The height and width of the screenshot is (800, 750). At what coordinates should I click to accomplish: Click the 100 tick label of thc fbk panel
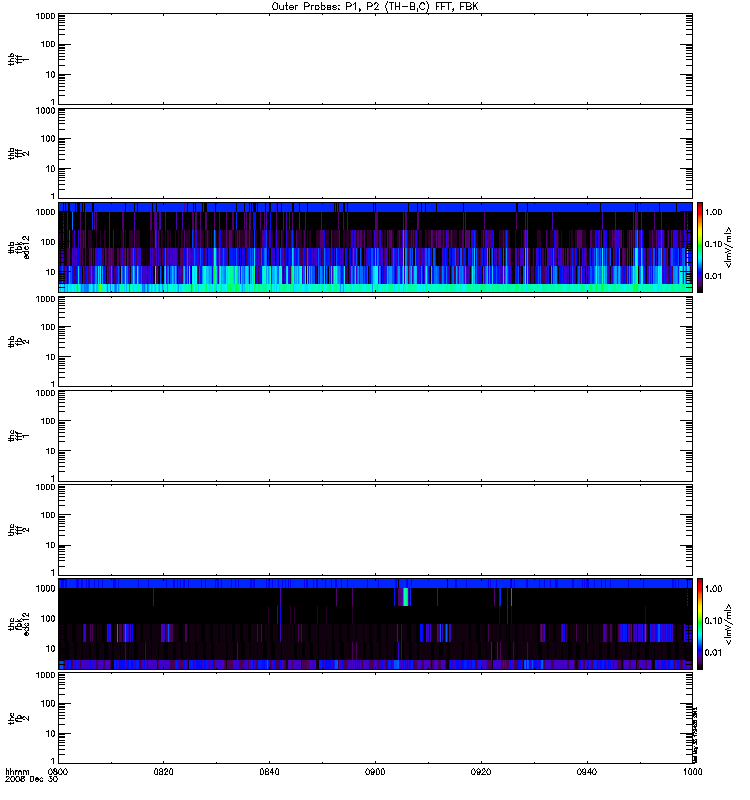pyautogui.click(x=48, y=619)
